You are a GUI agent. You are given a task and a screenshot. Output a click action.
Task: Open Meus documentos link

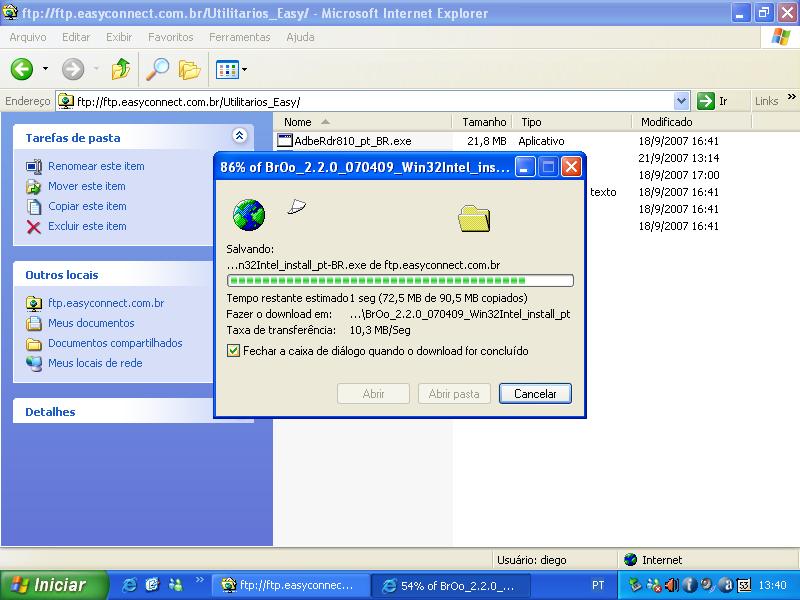(x=91, y=323)
